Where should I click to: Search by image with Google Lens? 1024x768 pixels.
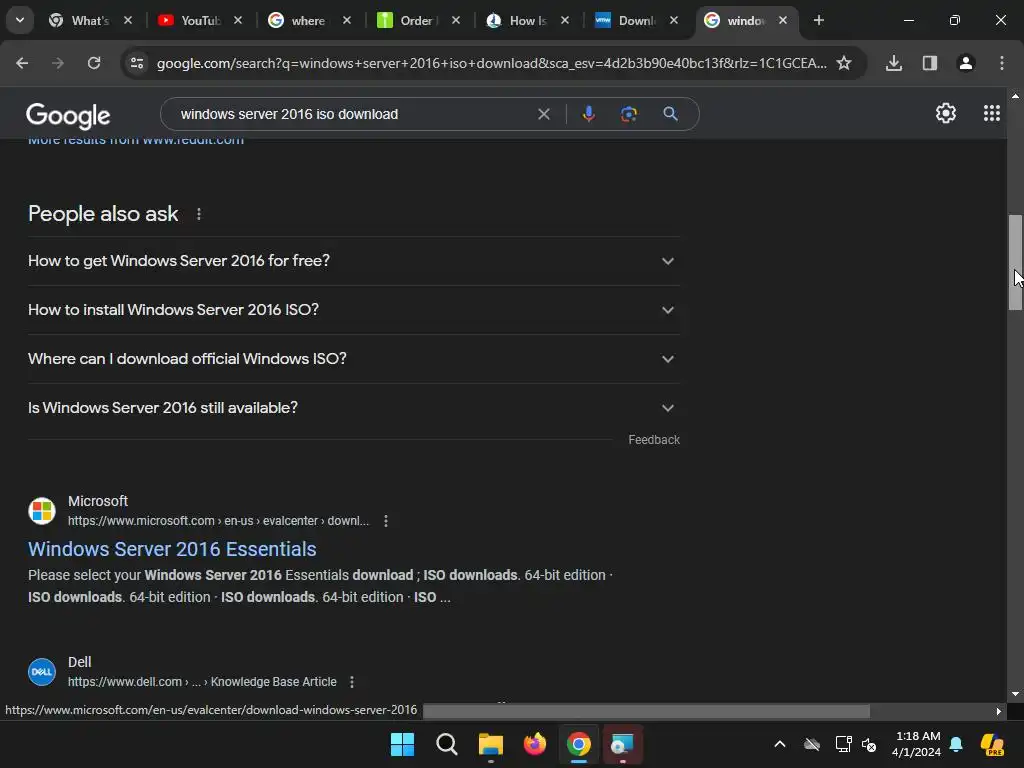(628, 114)
